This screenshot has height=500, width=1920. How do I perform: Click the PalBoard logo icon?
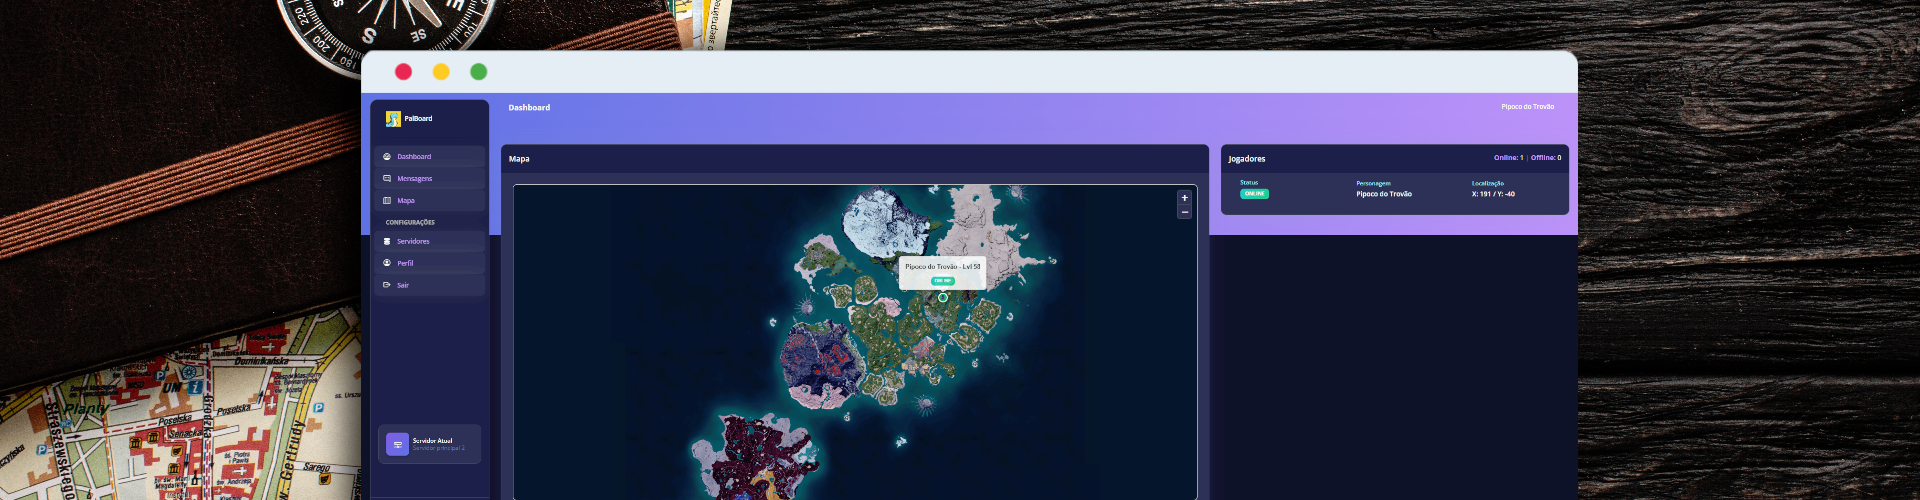coord(393,119)
